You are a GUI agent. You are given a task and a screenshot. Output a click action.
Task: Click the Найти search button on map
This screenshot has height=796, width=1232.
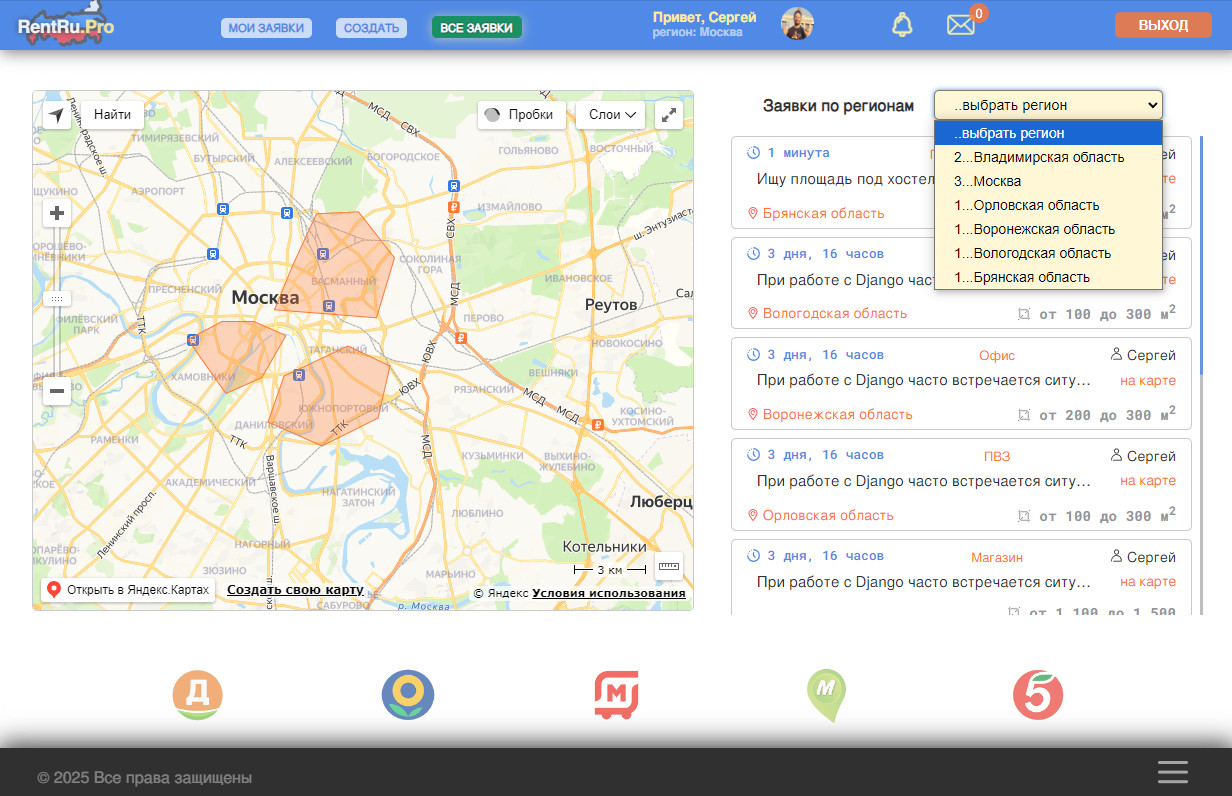(x=112, y=115)
